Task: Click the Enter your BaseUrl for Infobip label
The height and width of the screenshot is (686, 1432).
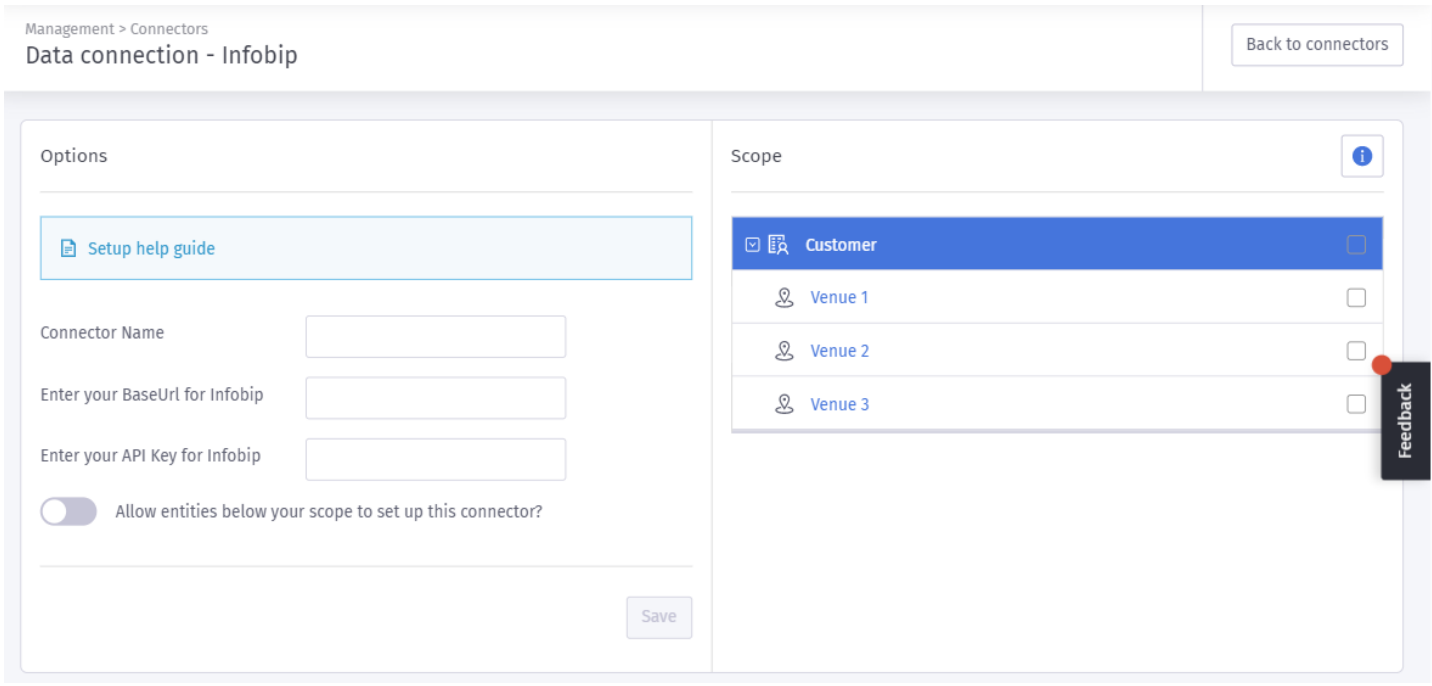Action: pyautogui.click(x=152, y=394)
